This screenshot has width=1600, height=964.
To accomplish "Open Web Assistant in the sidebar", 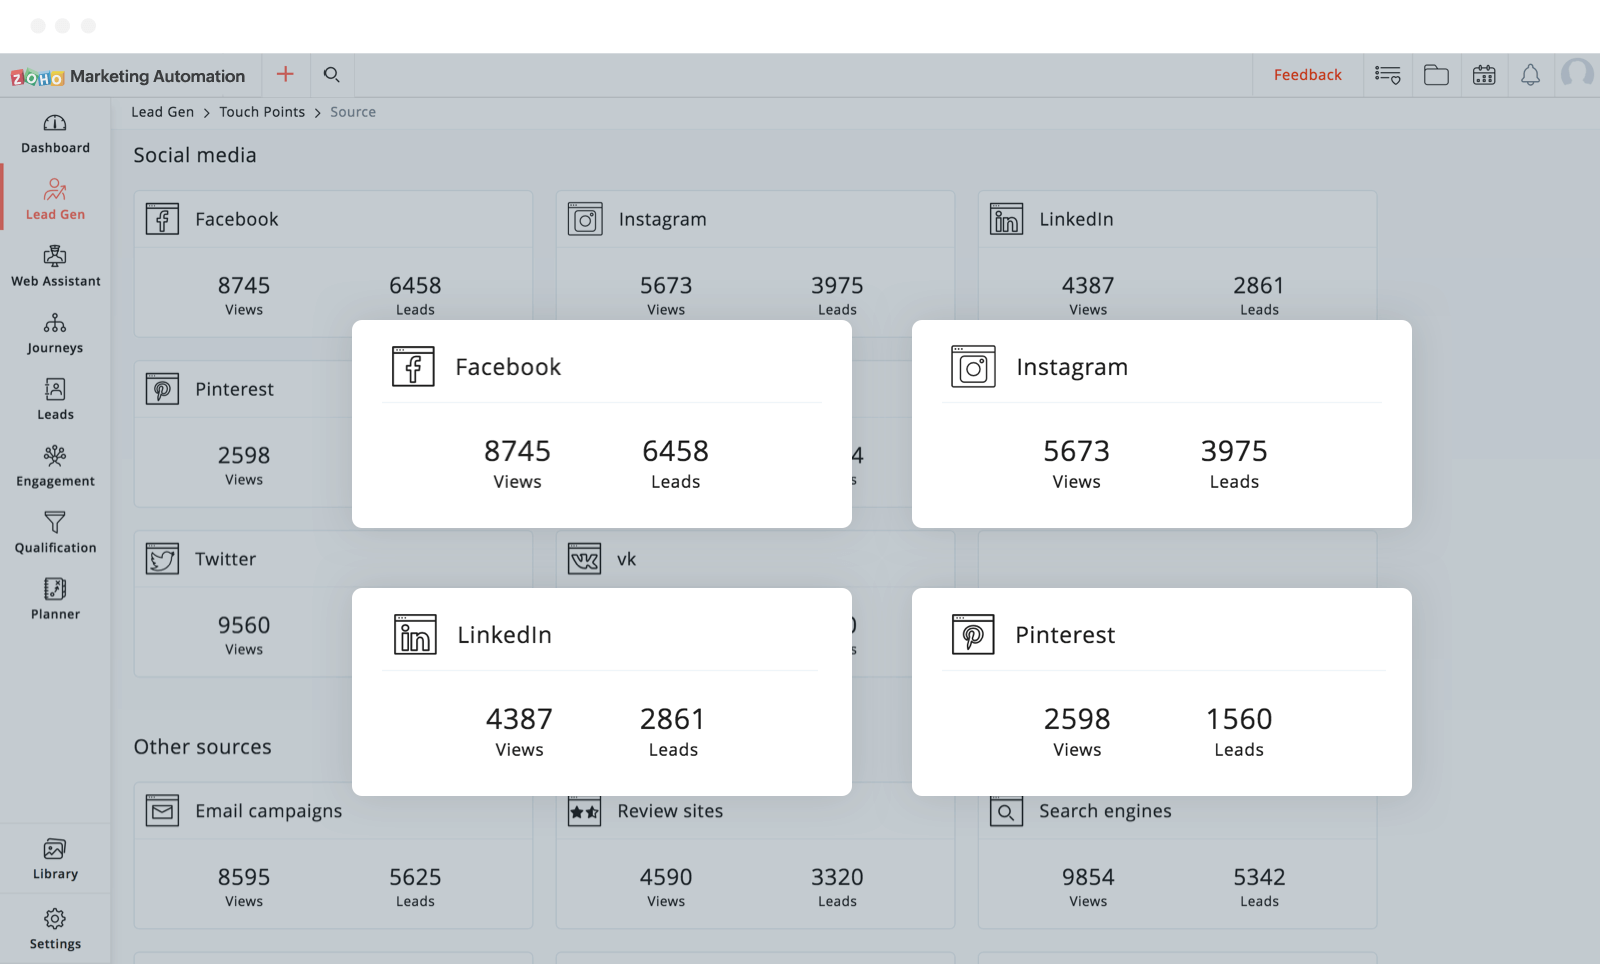I will coord(55,267).
